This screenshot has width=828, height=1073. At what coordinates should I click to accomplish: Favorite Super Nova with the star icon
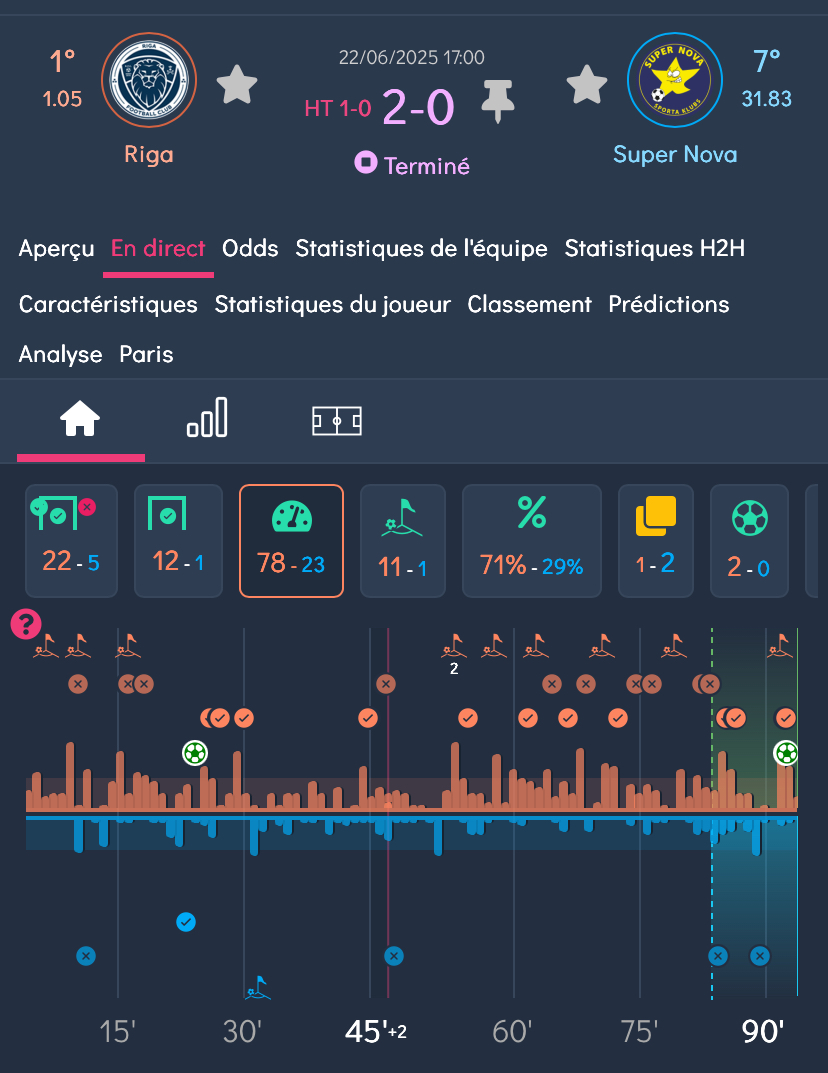click(x=587, y=85)
